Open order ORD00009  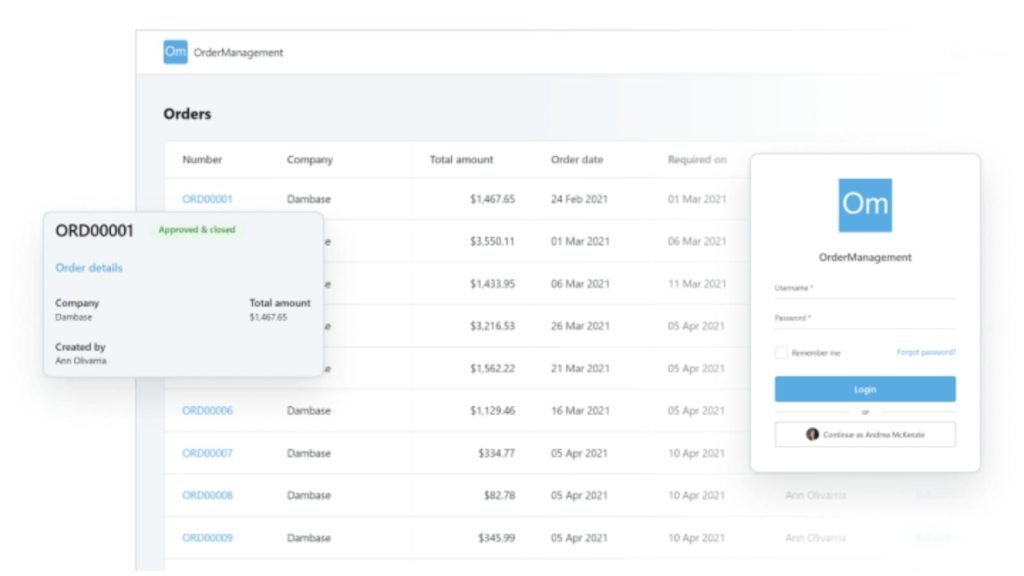pyautogui.click(x=206, y=537)
